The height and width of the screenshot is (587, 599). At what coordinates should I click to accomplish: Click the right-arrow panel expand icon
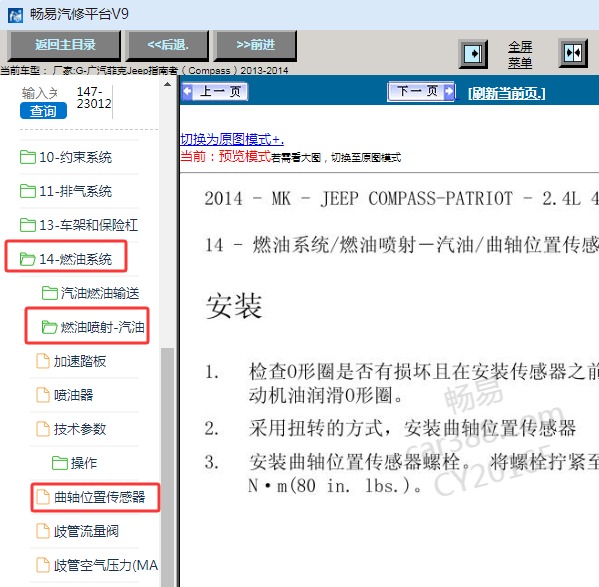click(x=473, y=54)
